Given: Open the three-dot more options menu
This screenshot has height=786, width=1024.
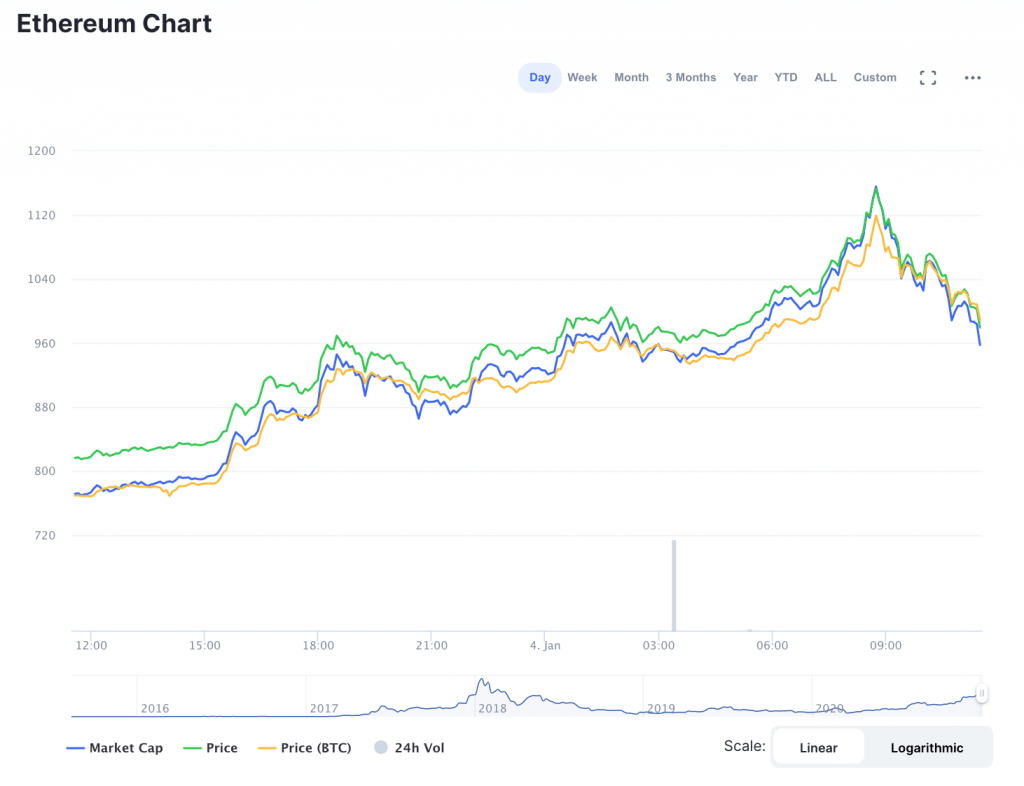Looking at the screenshot, I should (x=972, y=78).
